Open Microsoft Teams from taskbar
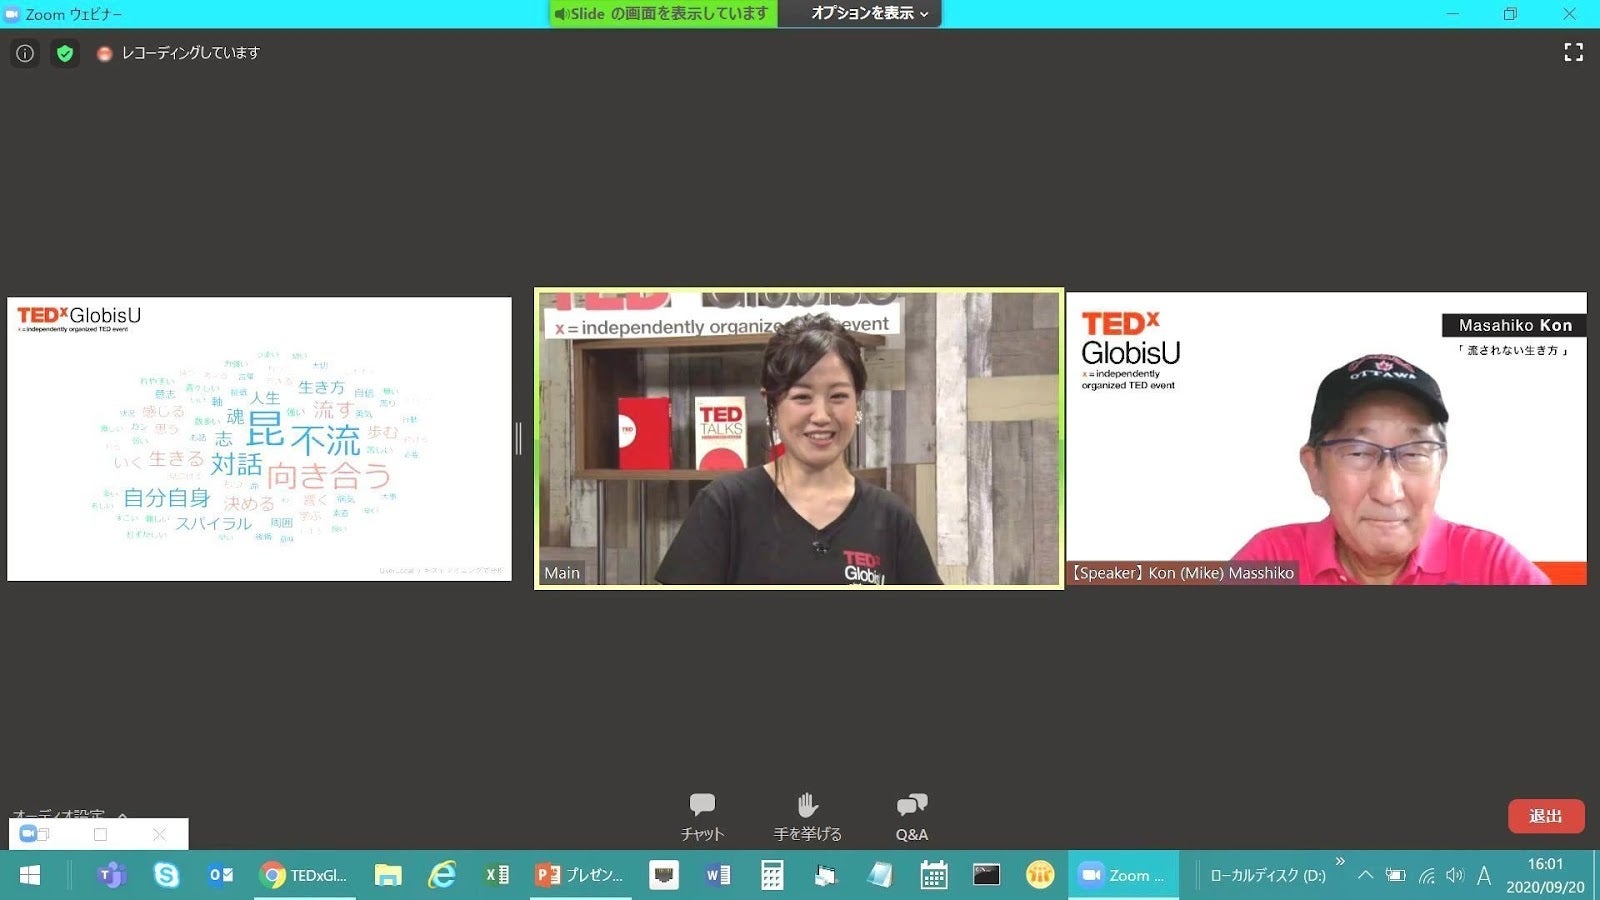This screenshot has height=900, width=1600. tap(111, 875)
